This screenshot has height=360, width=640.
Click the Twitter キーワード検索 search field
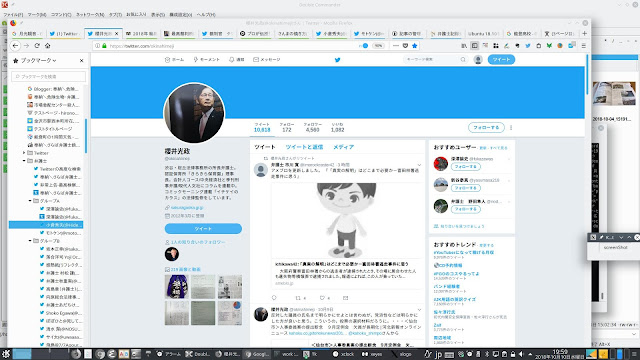pyautogui.click(x=435, y=60)
